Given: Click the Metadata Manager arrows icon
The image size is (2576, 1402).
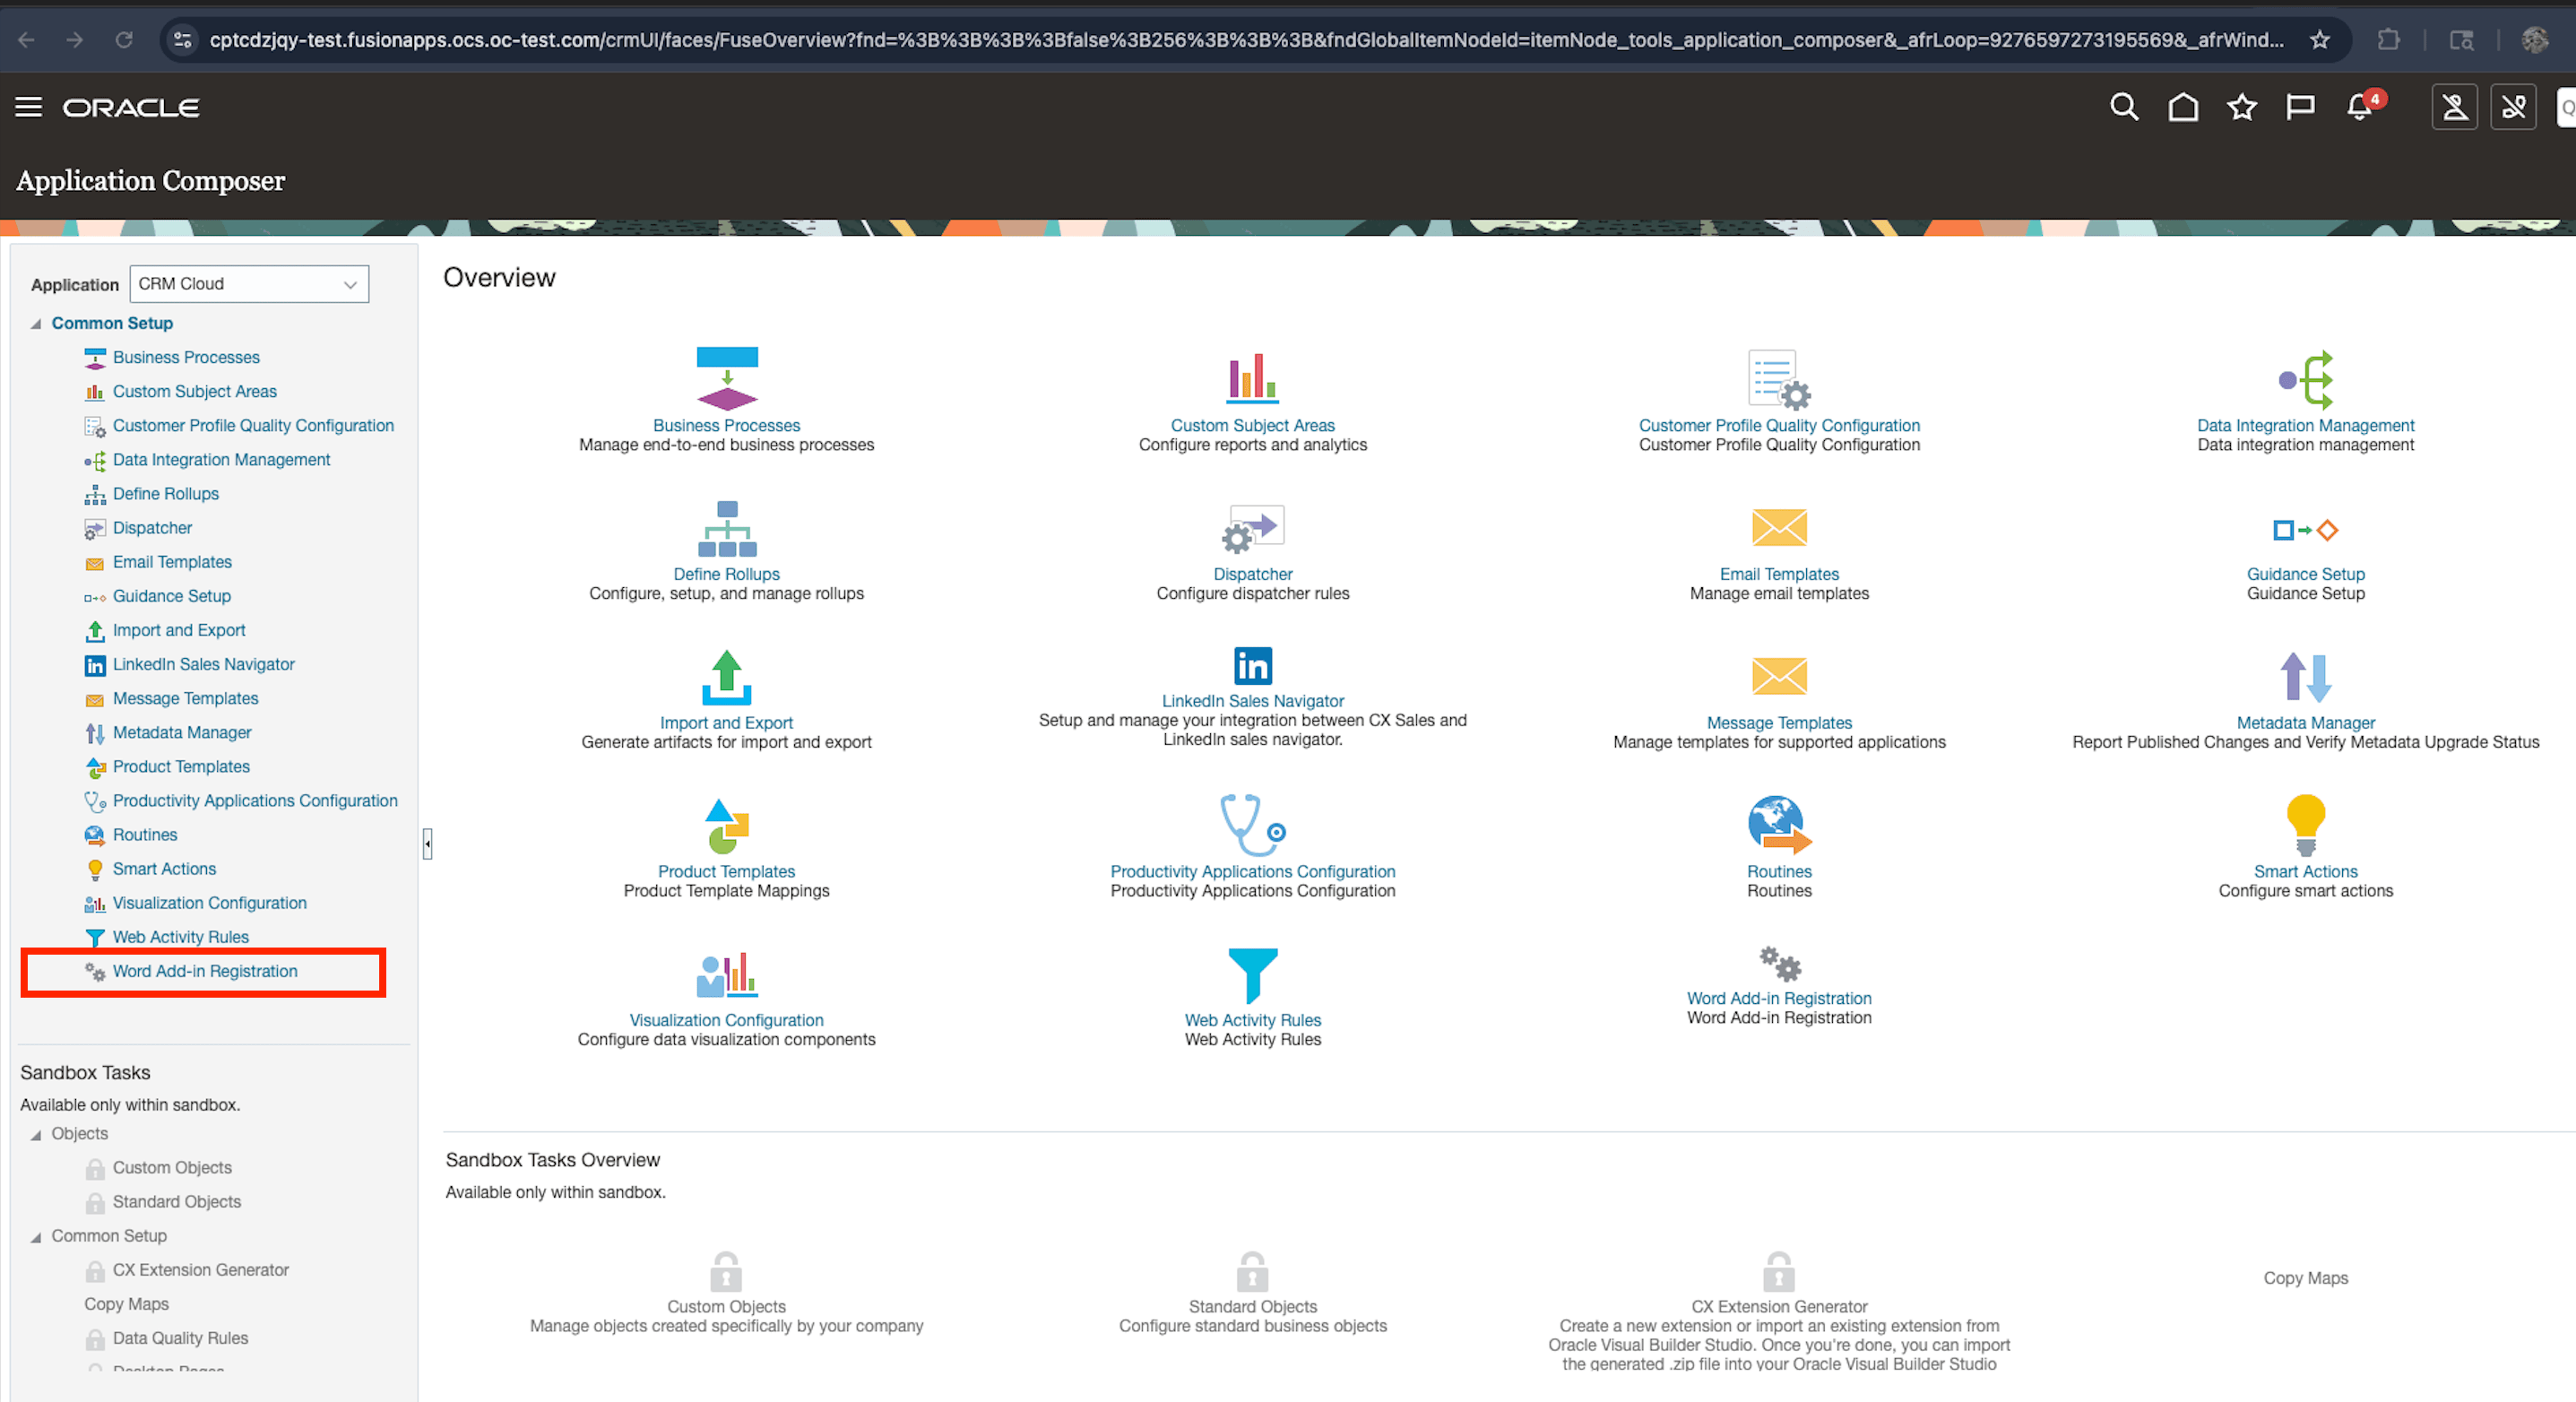Looking at the screenshot, I should (2305, 677).
